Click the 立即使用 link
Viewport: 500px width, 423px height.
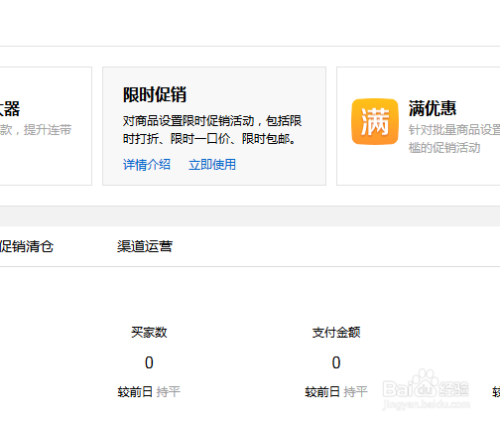(212, 165)
